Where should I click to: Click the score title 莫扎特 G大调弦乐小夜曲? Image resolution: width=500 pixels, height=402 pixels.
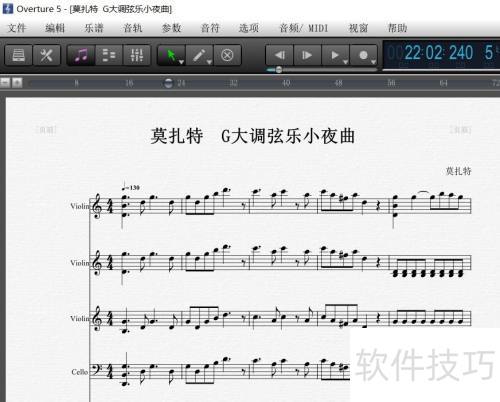click(253, 136)
